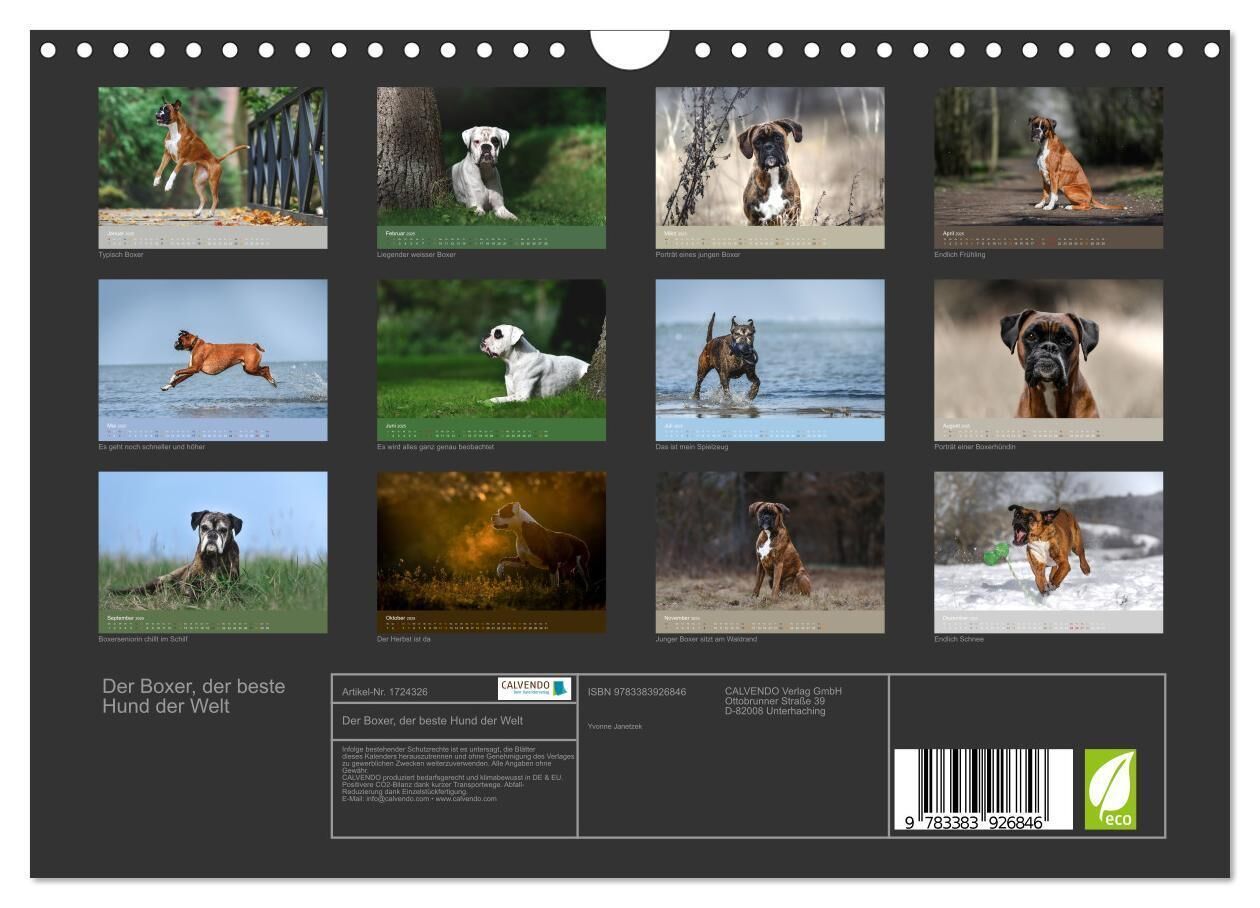
Task: Click the 'Artikel-Nr. 1724326' field
Action: 385,692
